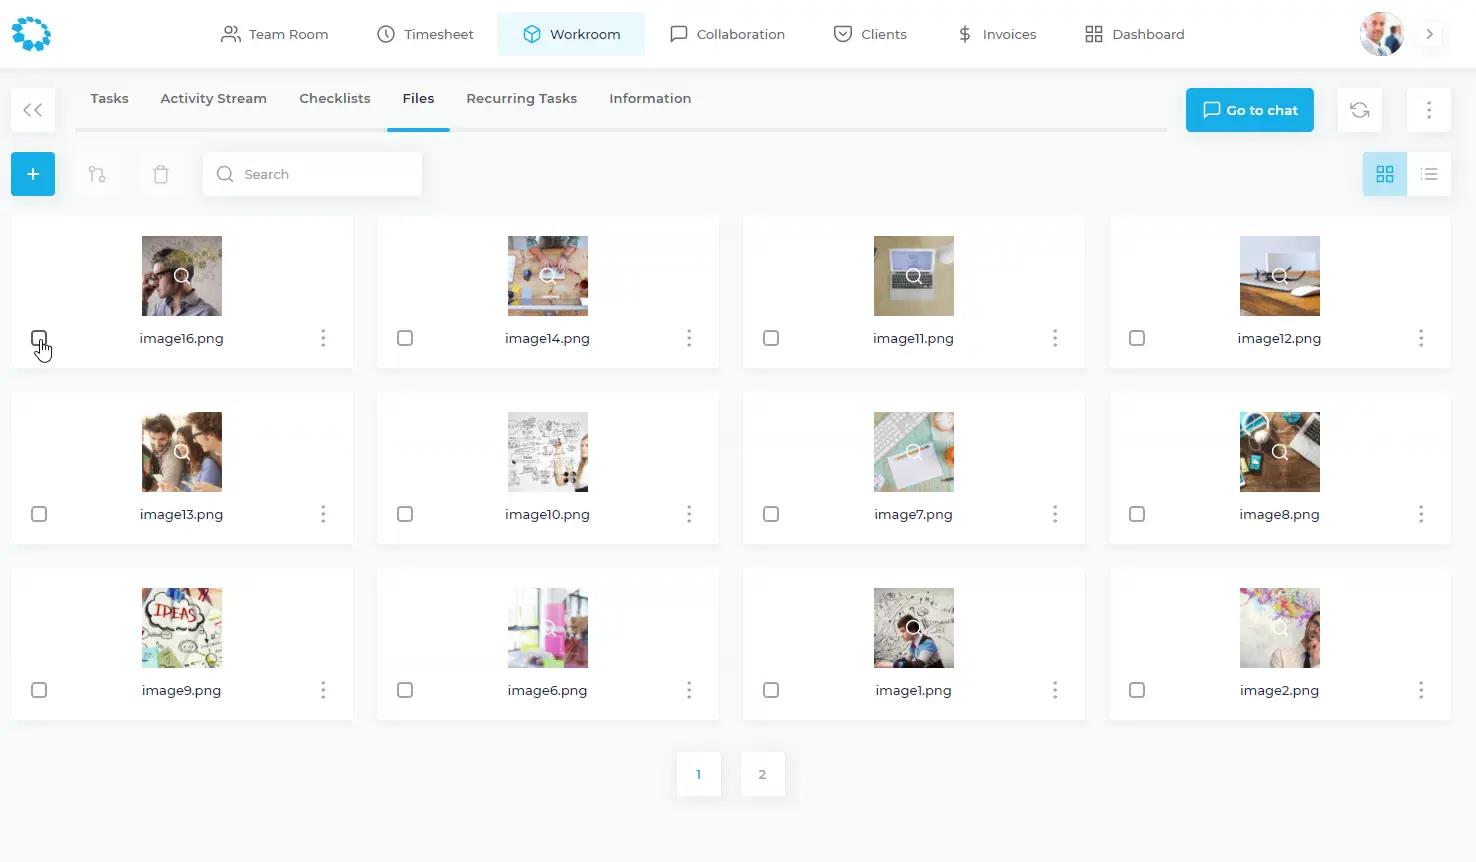Switch to grid view layout

(1384, 174)
